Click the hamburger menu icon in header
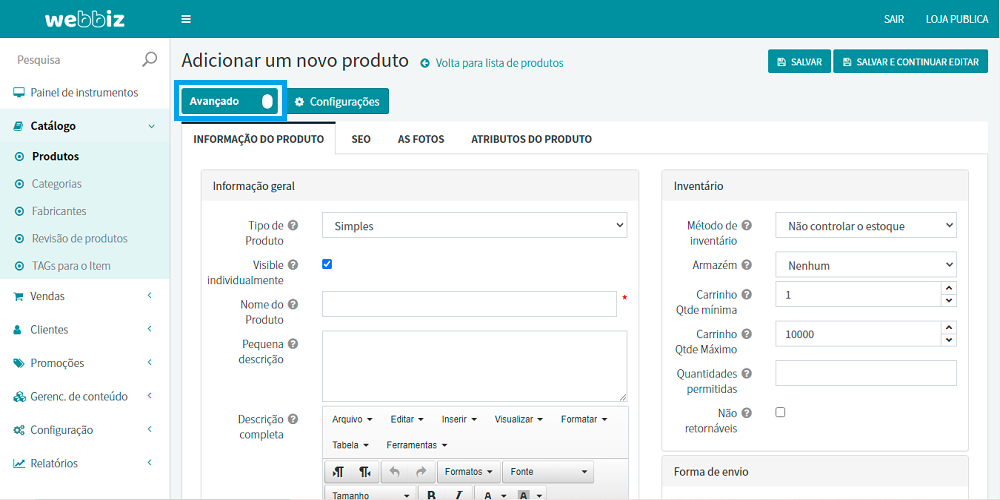This screenshot has height=500, width=1000. (x=186, y=19)
